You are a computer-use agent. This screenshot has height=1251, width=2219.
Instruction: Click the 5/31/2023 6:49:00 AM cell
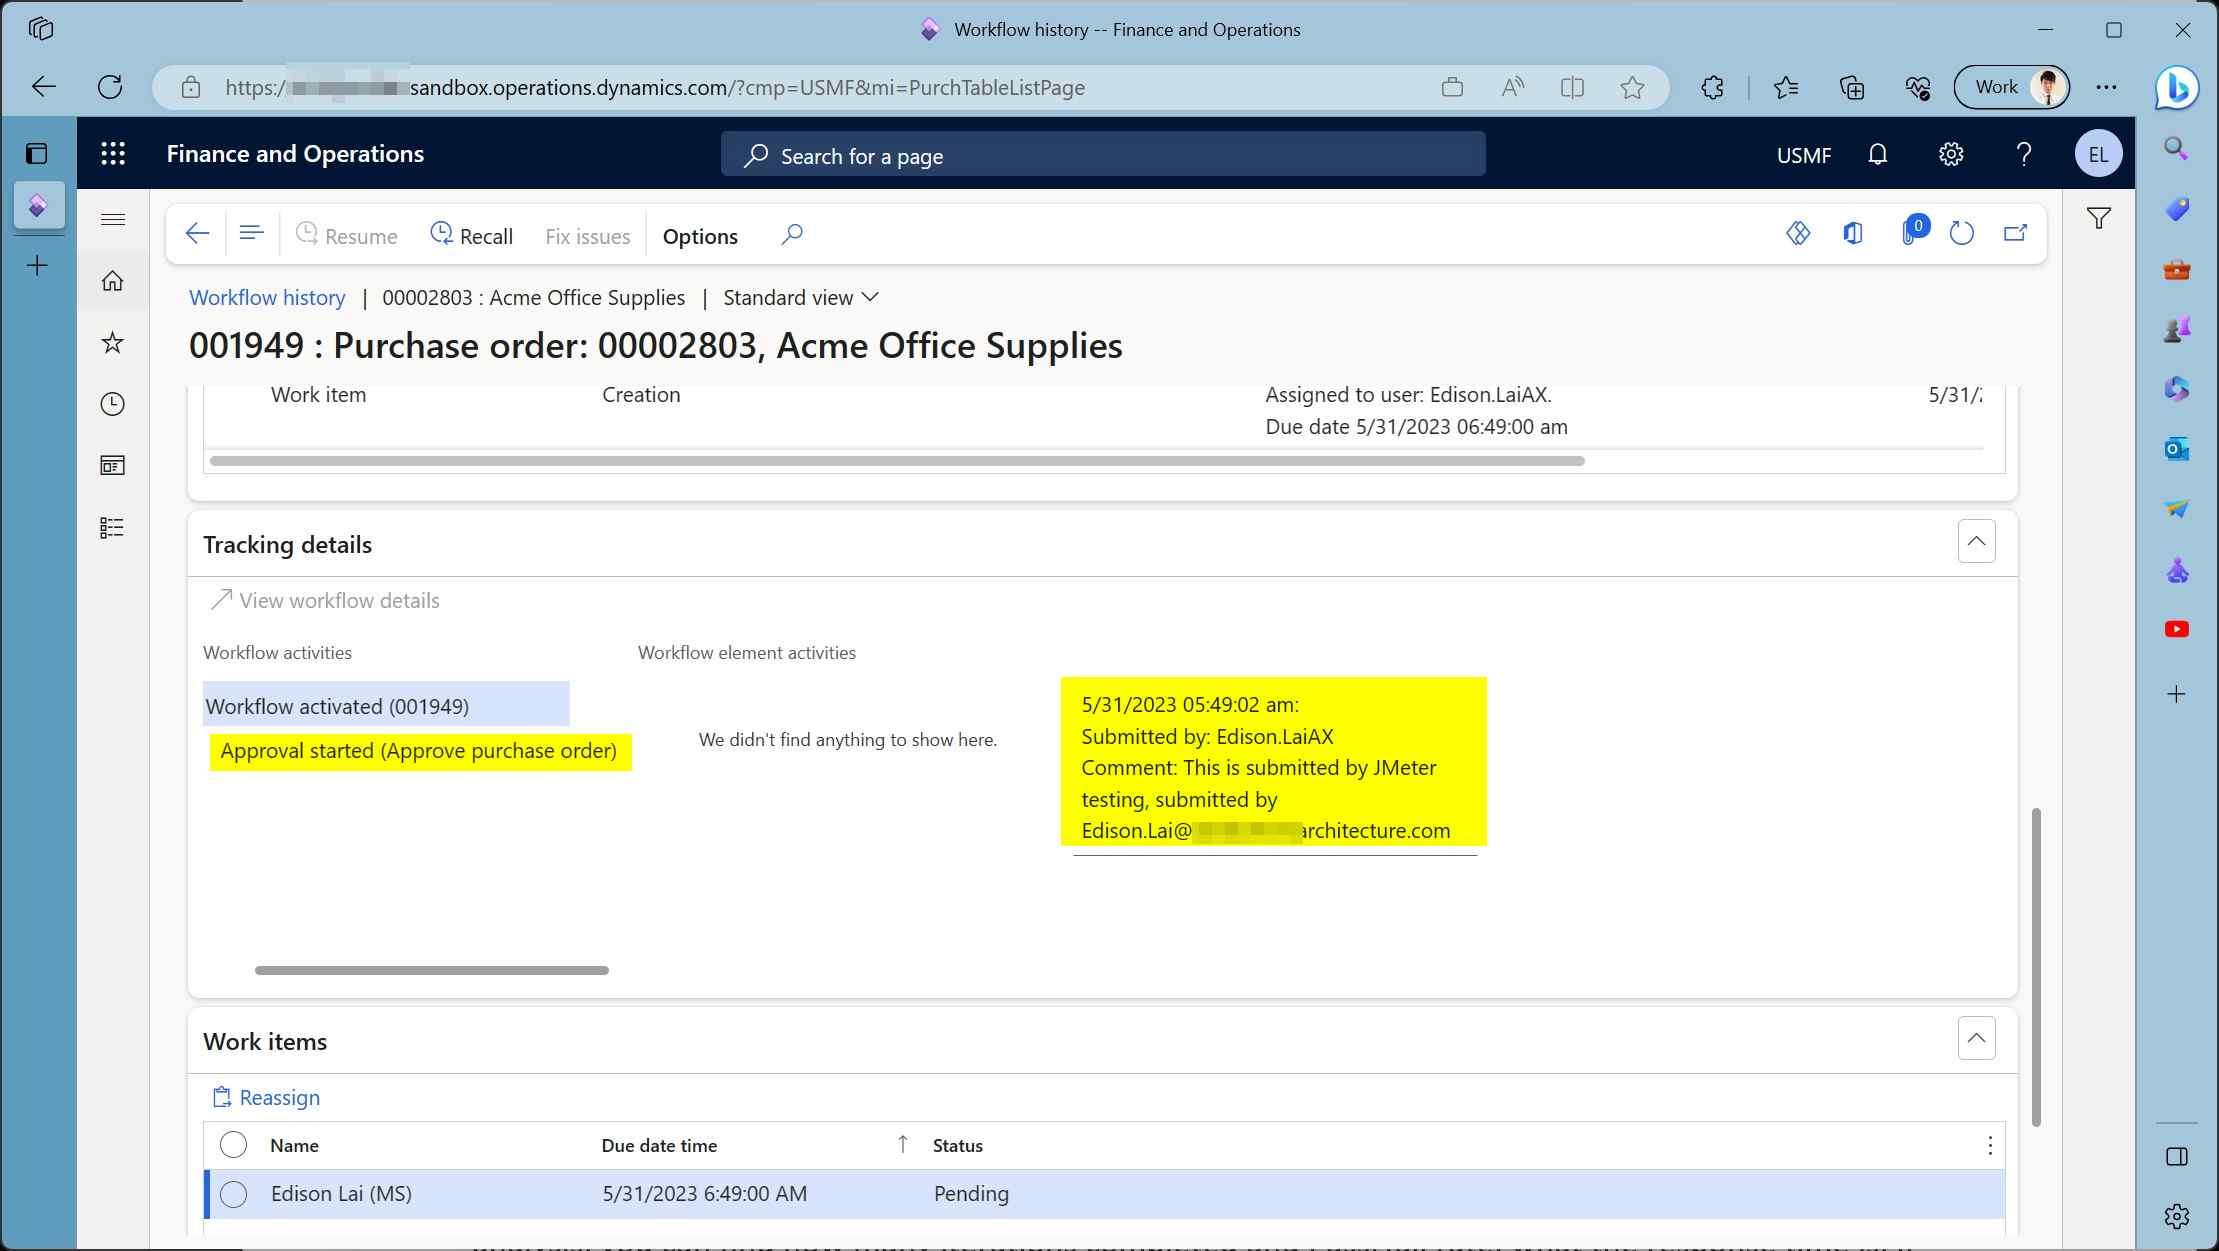(x=704, y=1194)
